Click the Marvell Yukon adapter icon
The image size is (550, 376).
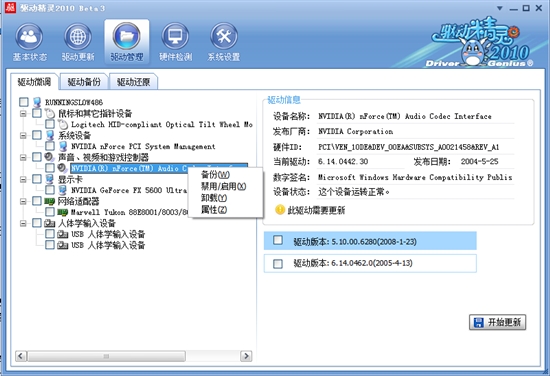click(62, 212)
